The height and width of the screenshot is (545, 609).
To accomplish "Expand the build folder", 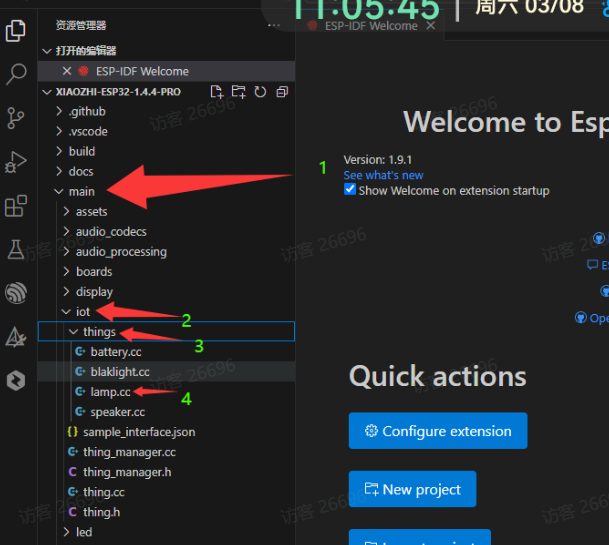I will 59,151.
